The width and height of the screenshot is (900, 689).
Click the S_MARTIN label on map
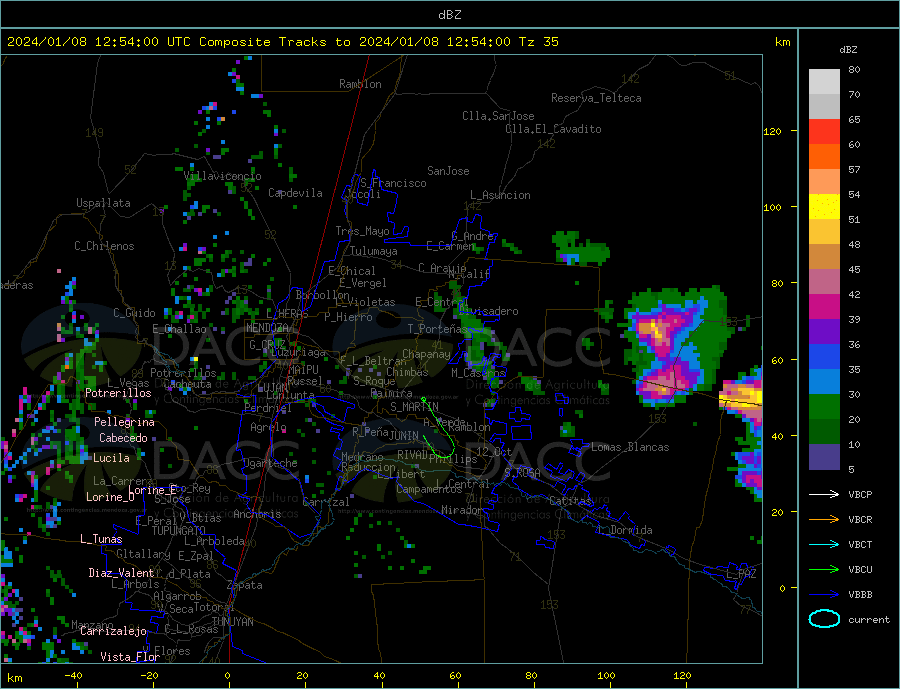coord(414,407)
